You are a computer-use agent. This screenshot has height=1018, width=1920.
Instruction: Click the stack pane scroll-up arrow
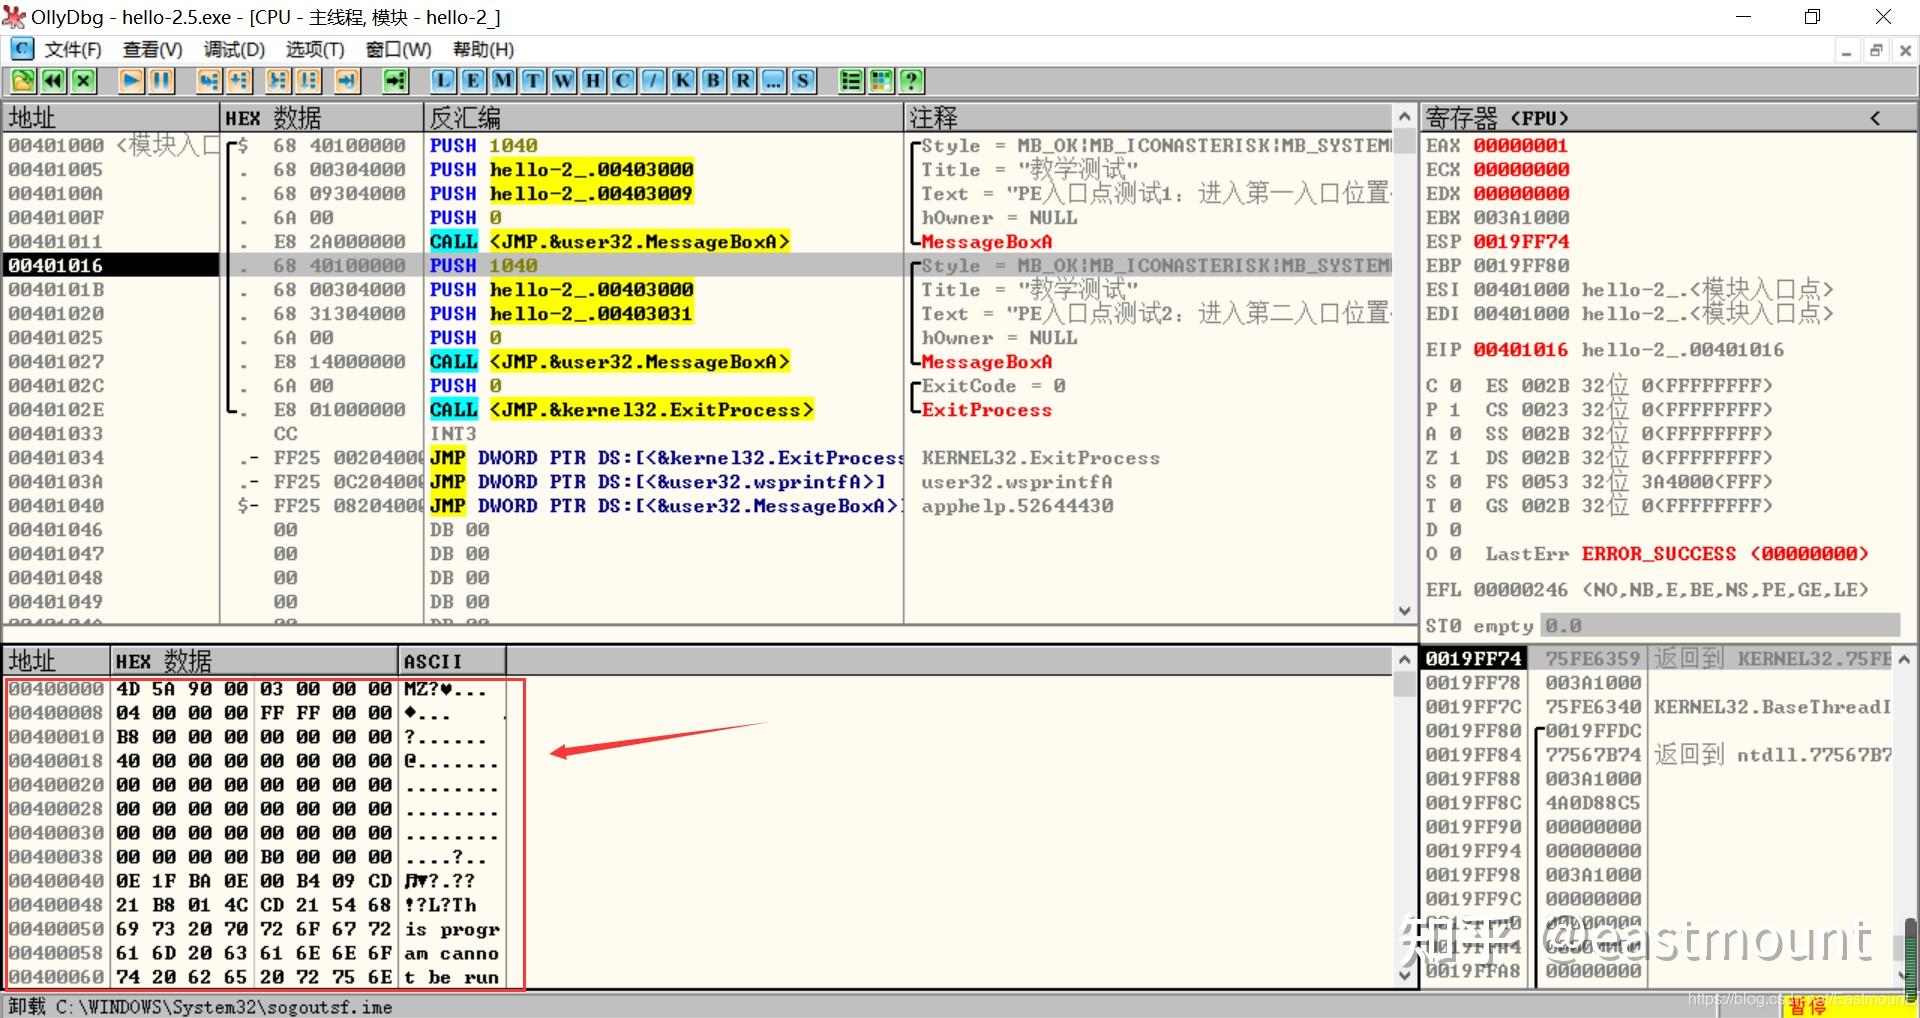click(1904, 659)
